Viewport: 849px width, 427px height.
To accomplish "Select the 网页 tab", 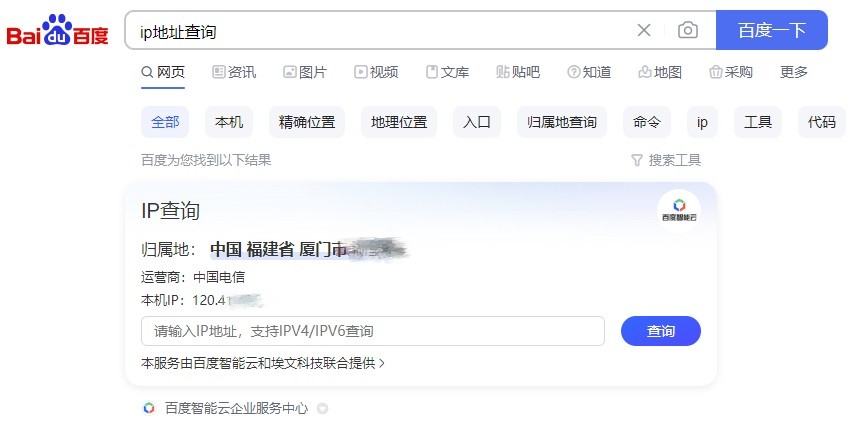I will tap(163, 72).
